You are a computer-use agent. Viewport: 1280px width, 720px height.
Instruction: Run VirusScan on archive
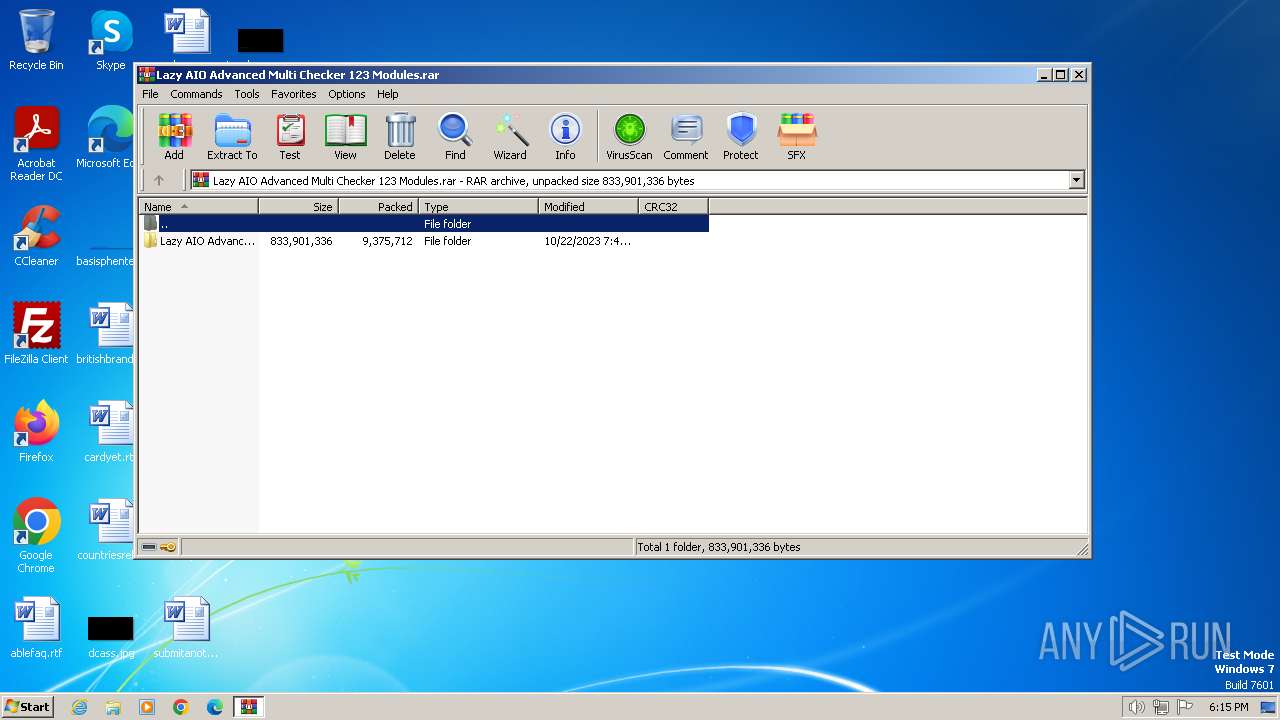[x=629, y=136]
